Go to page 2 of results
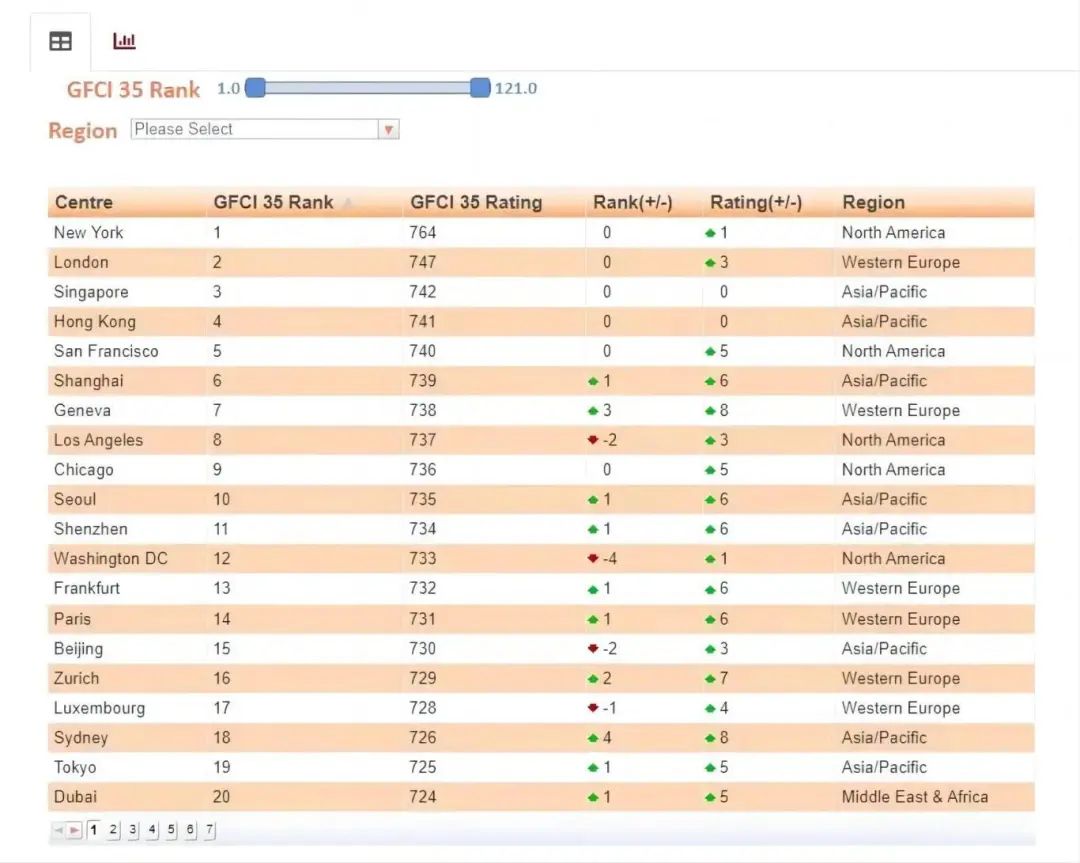 tap(113, 829)
